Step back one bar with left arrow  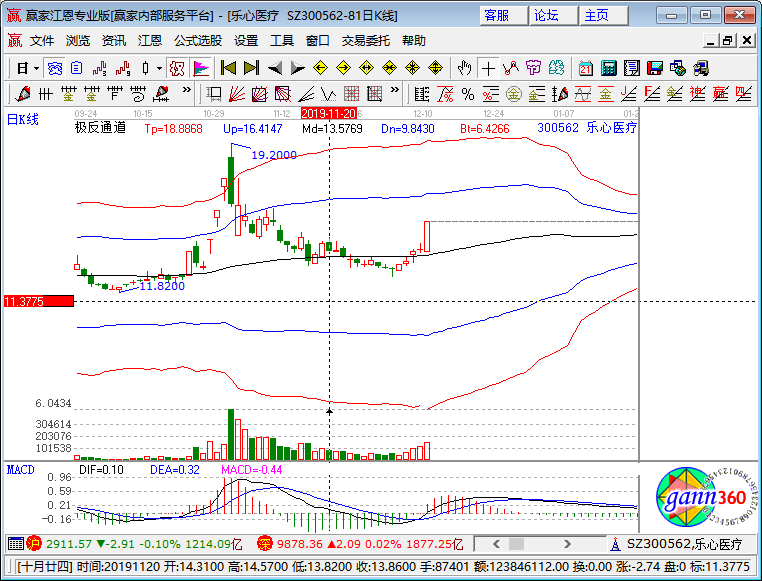(x=275, y=68)
